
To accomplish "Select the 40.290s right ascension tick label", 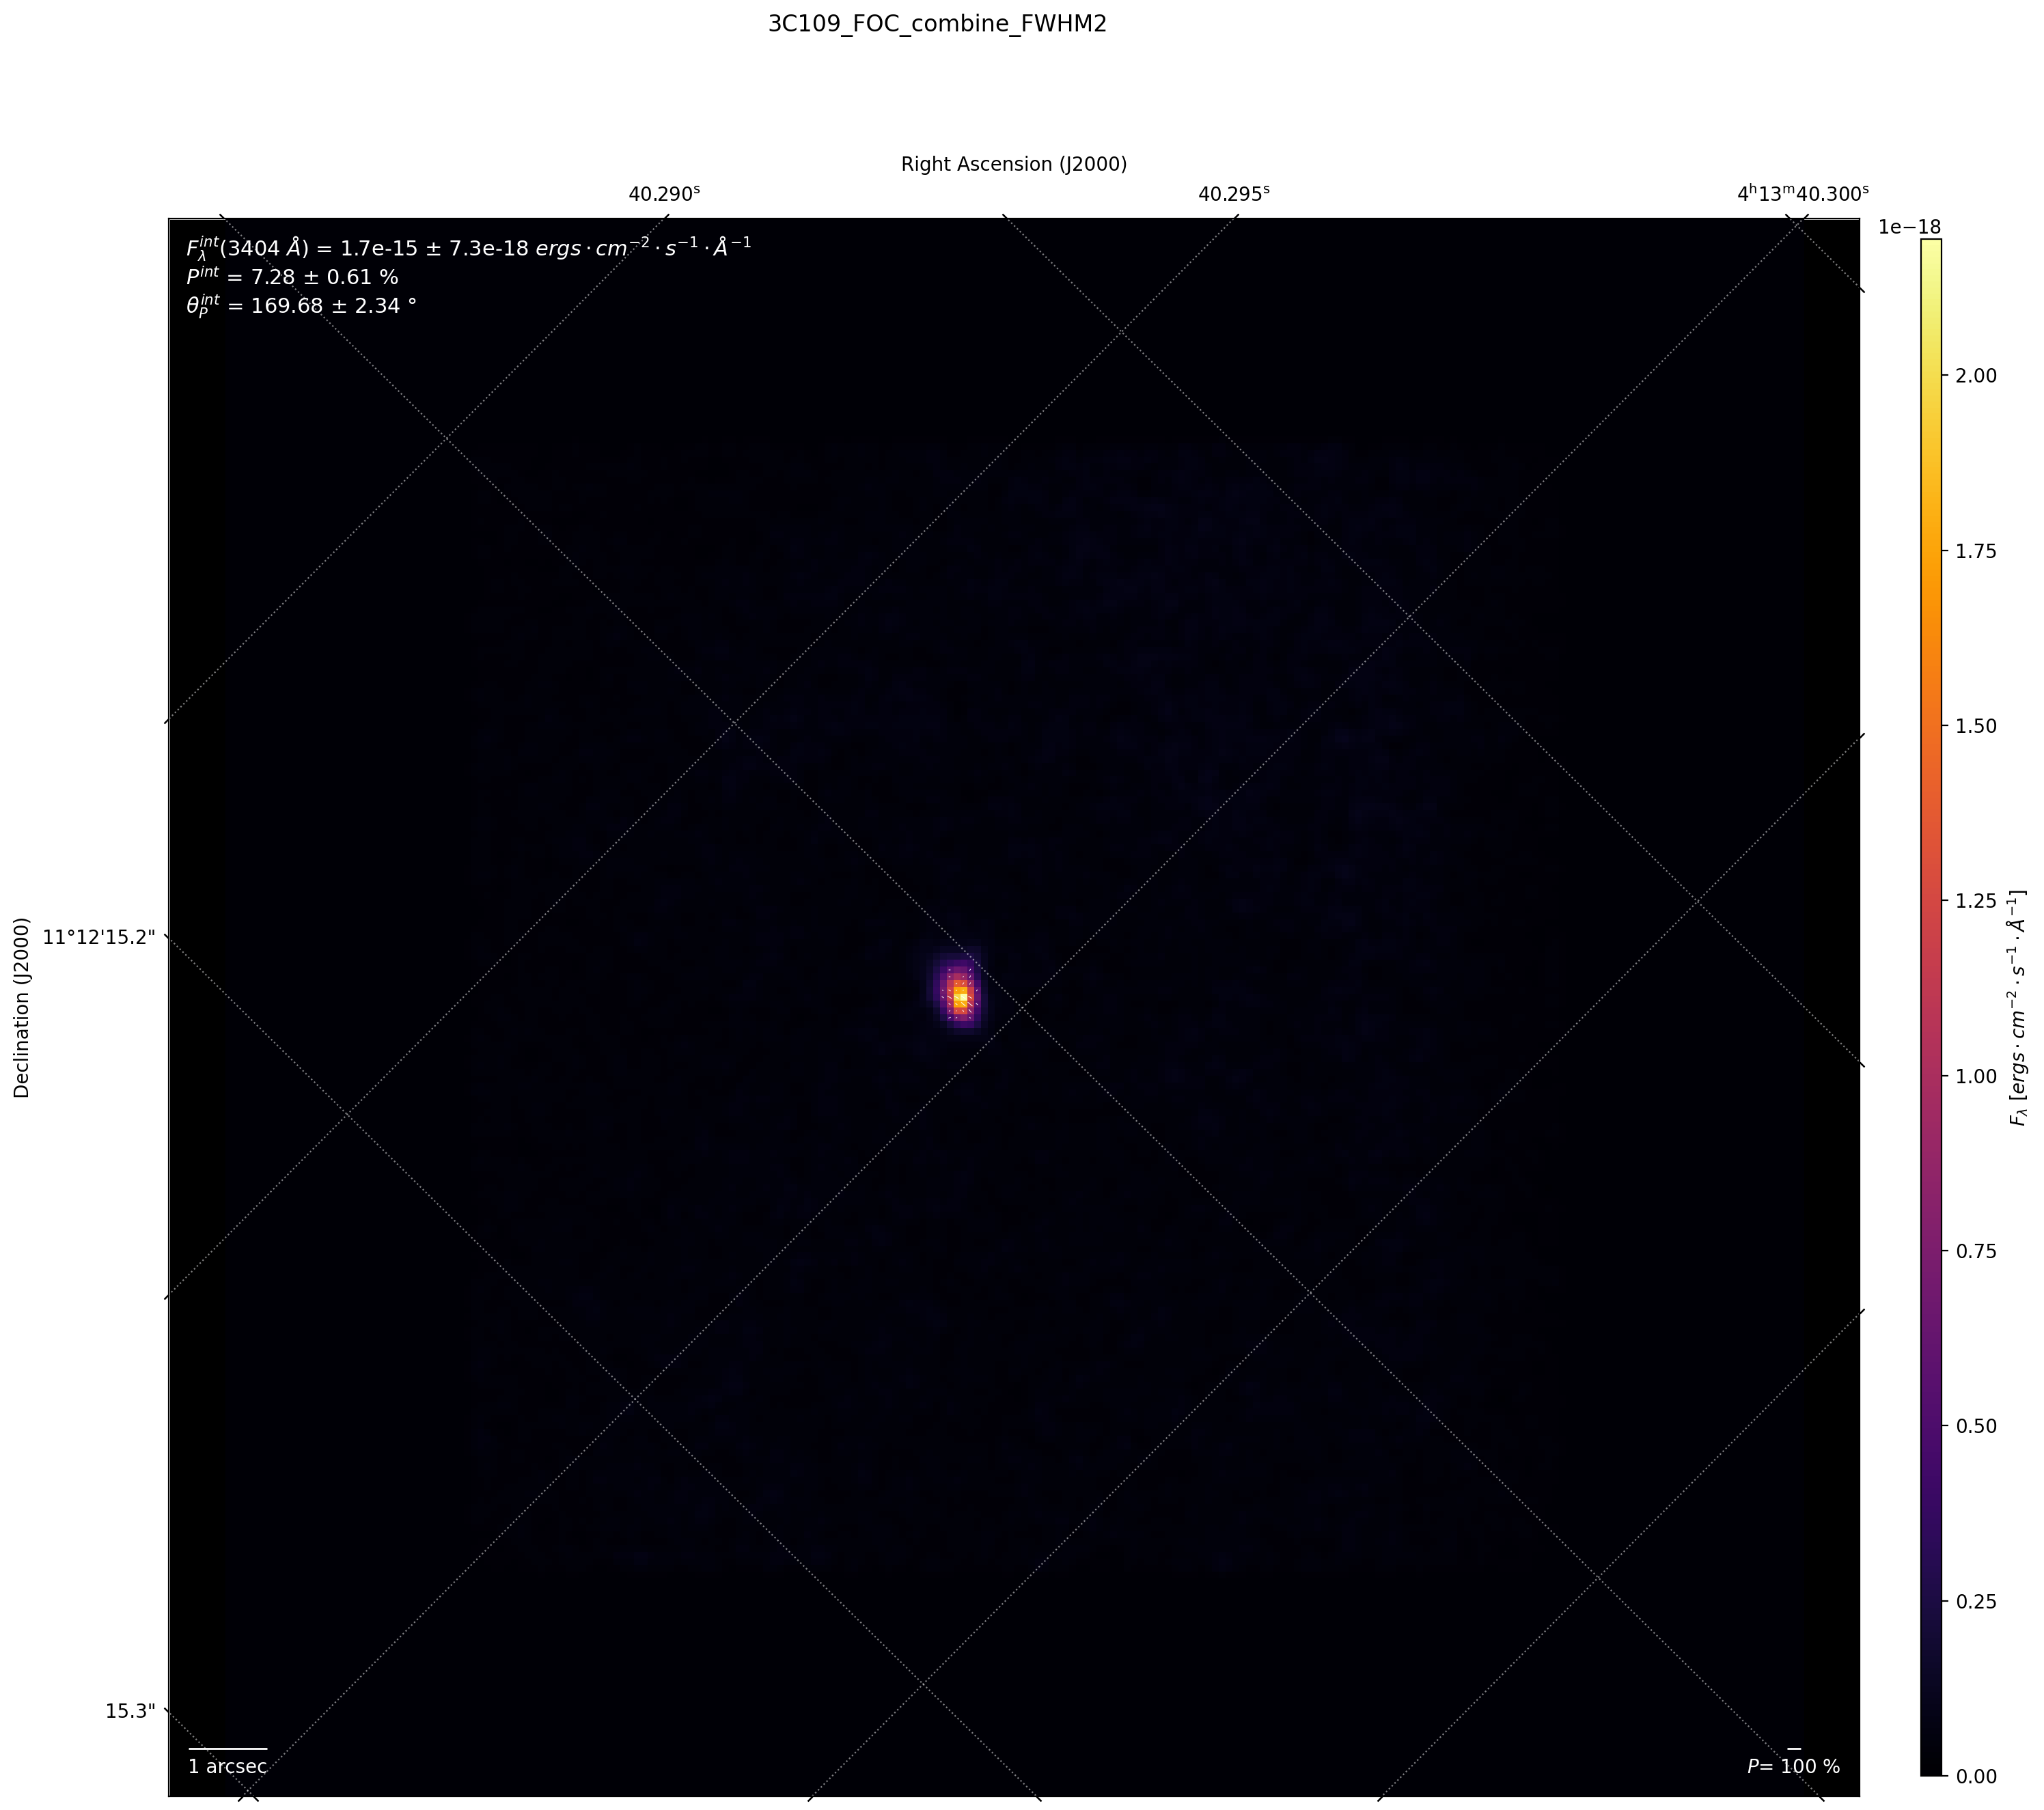I will tap(664, 194).
